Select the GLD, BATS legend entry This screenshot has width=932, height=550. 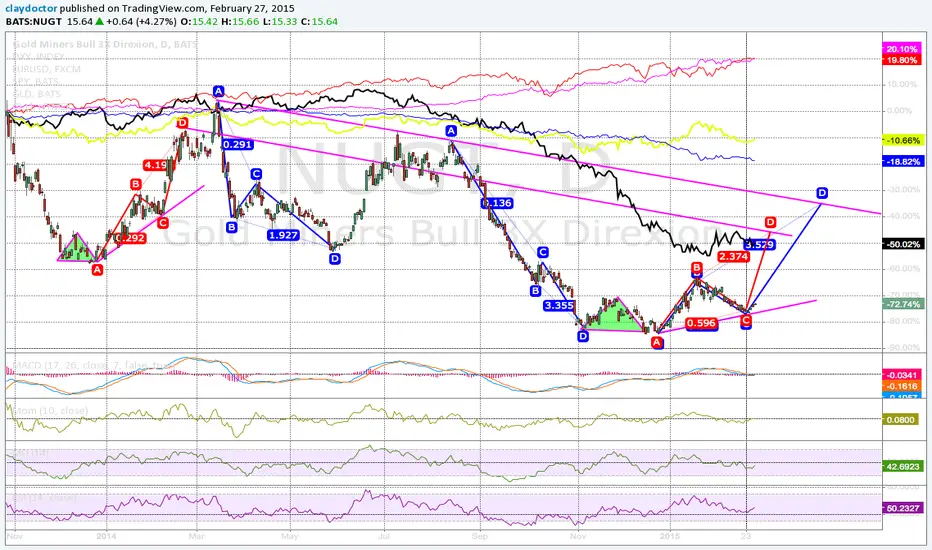click(37, 94)
